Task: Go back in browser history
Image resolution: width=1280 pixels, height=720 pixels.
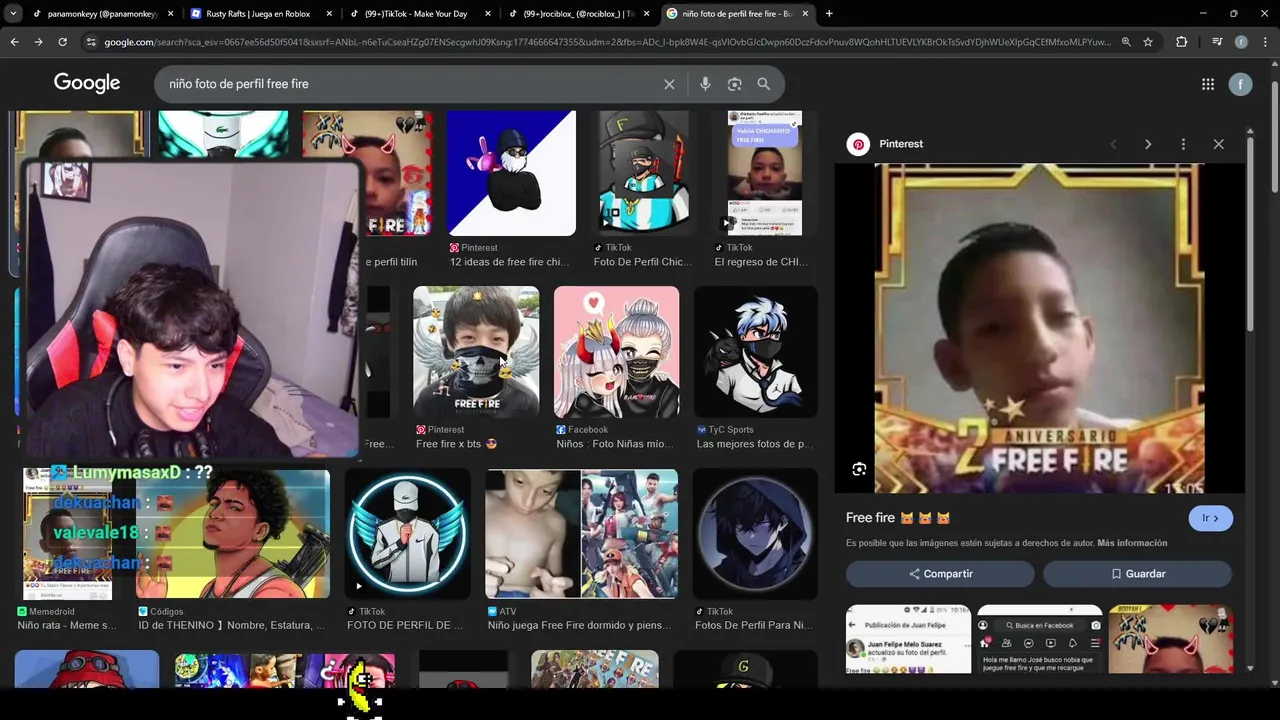Action: [x=14, y=42]
